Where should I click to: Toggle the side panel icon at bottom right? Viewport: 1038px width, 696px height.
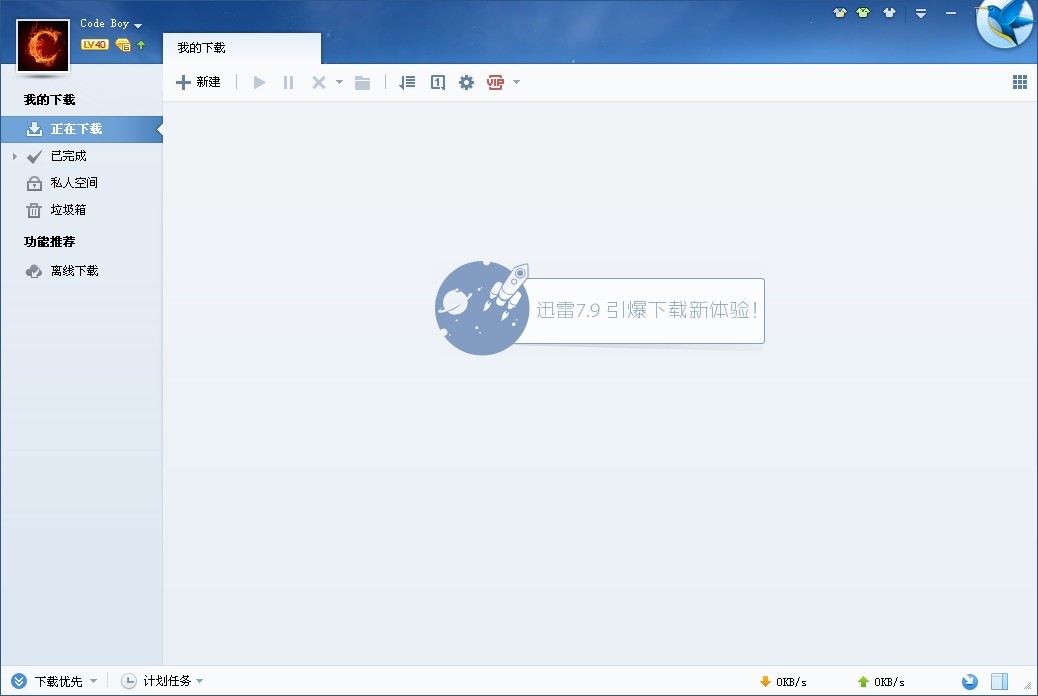click(x=1000, y=681)
